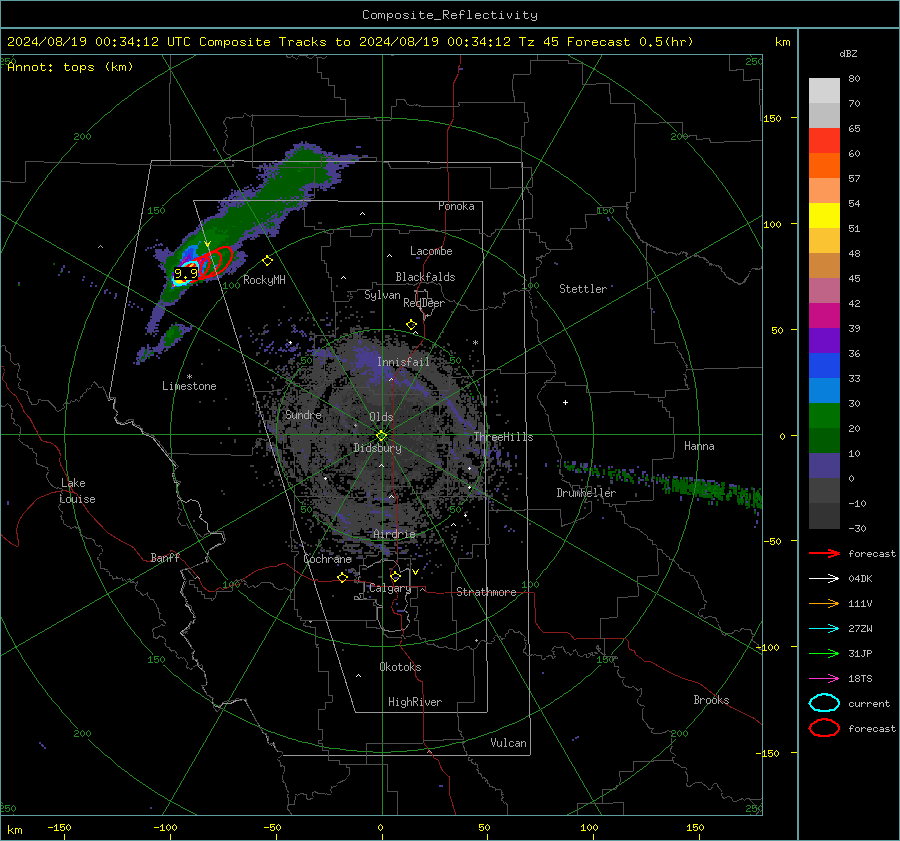
Task: Click the Vulcan town label
Action: (508, 743)
